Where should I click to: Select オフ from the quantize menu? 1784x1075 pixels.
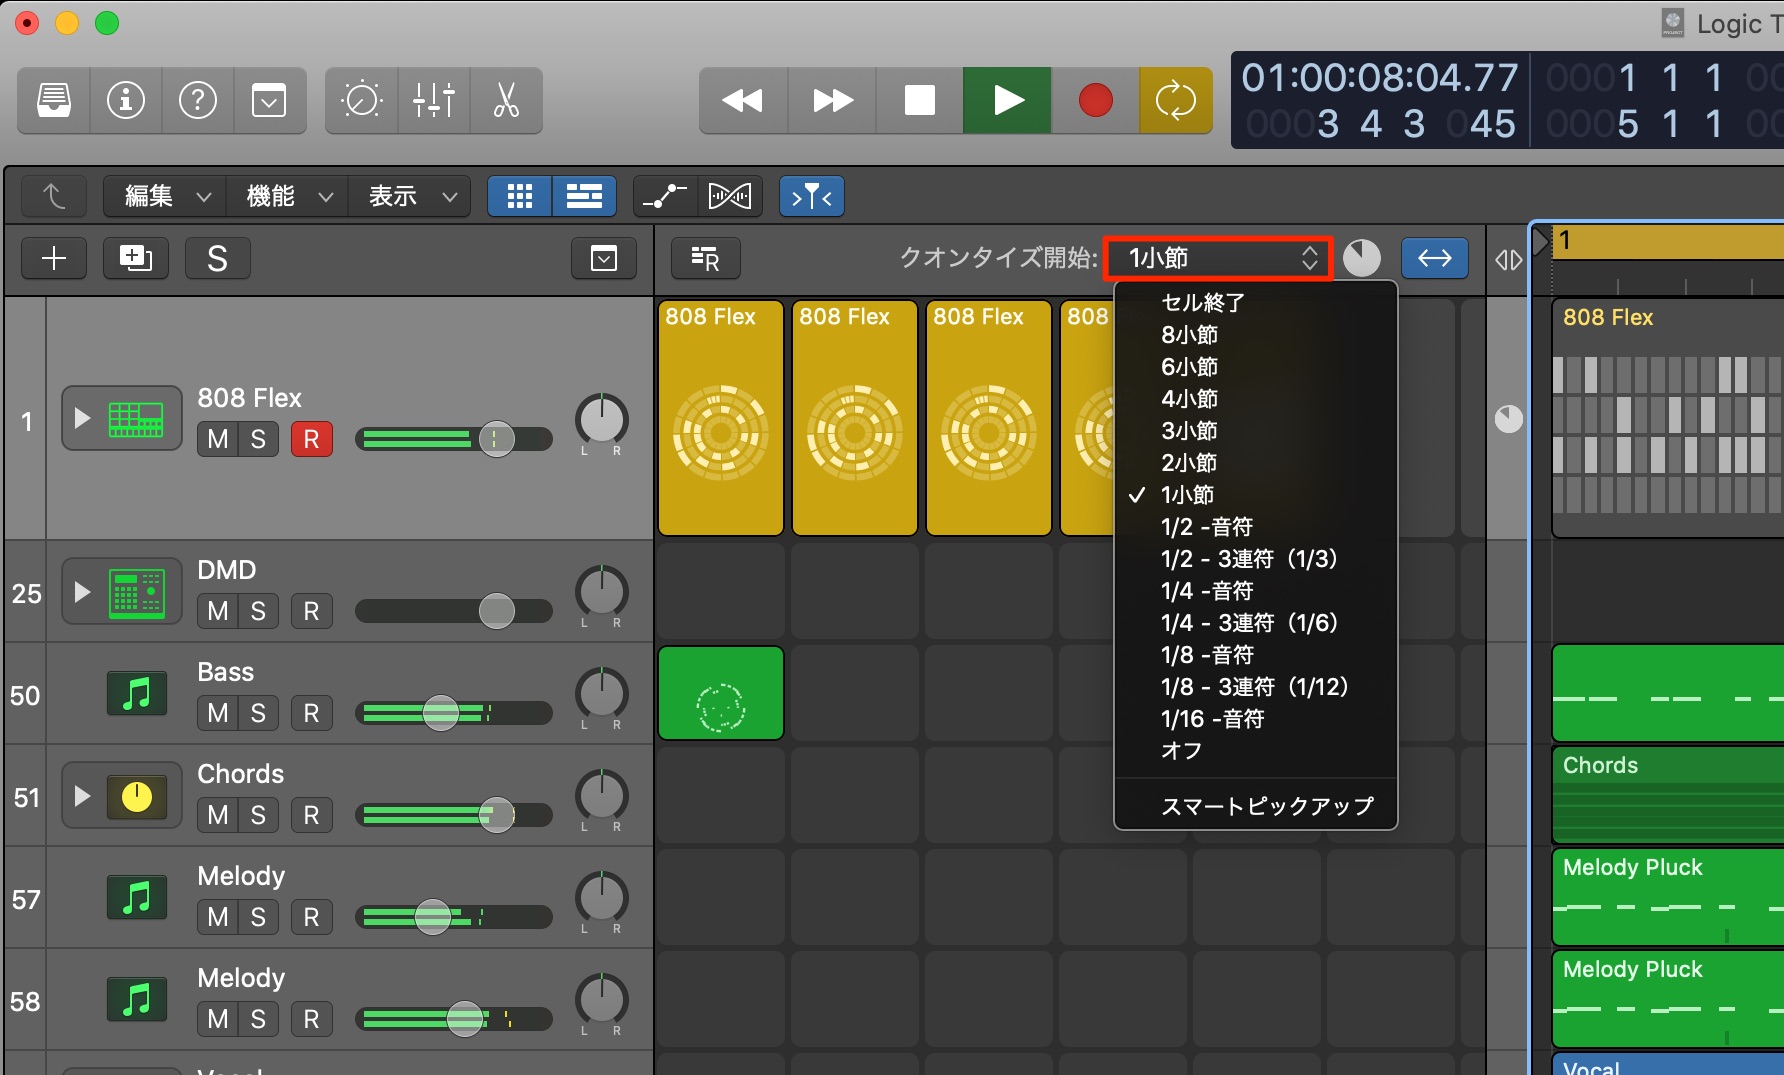coord(1255,750)
